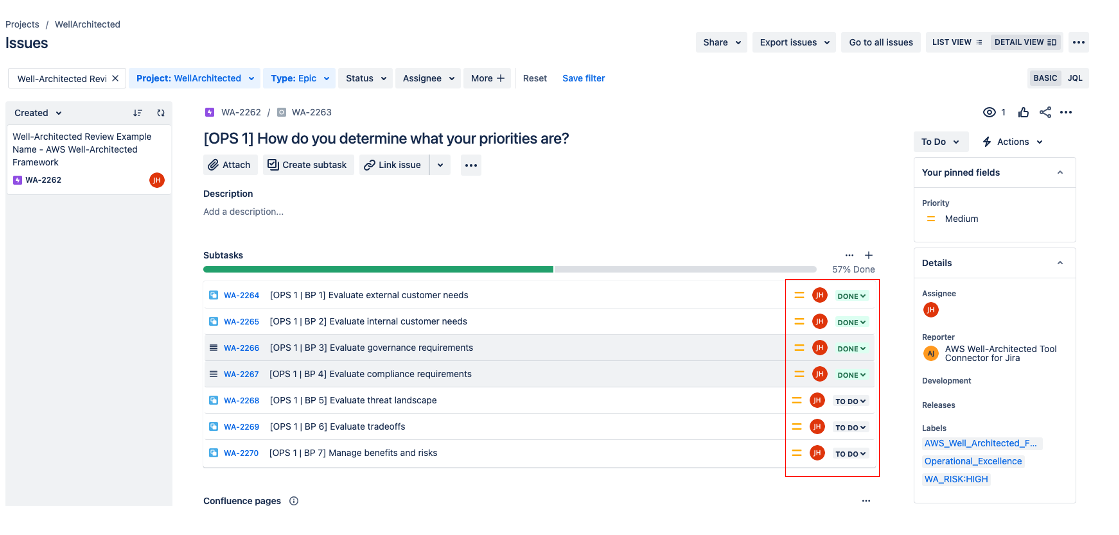Open subtask link WA-2267
This screenshot has height=535, width=1119.
click(x=241, y=374)
